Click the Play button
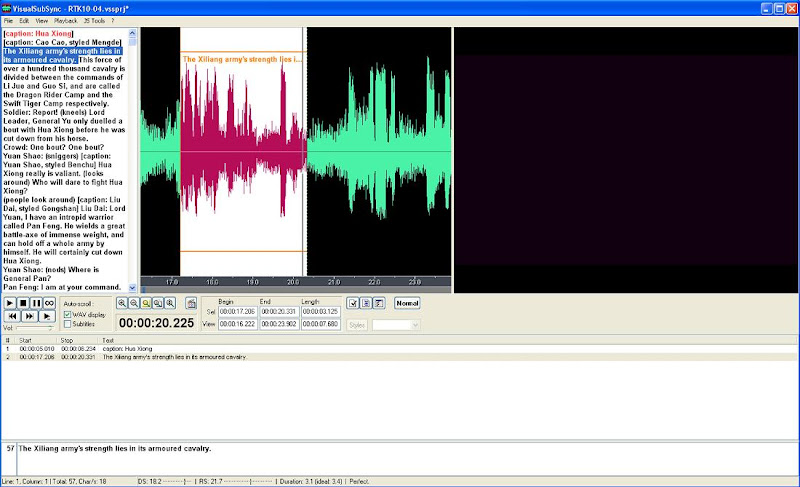 tap(10, 303)
